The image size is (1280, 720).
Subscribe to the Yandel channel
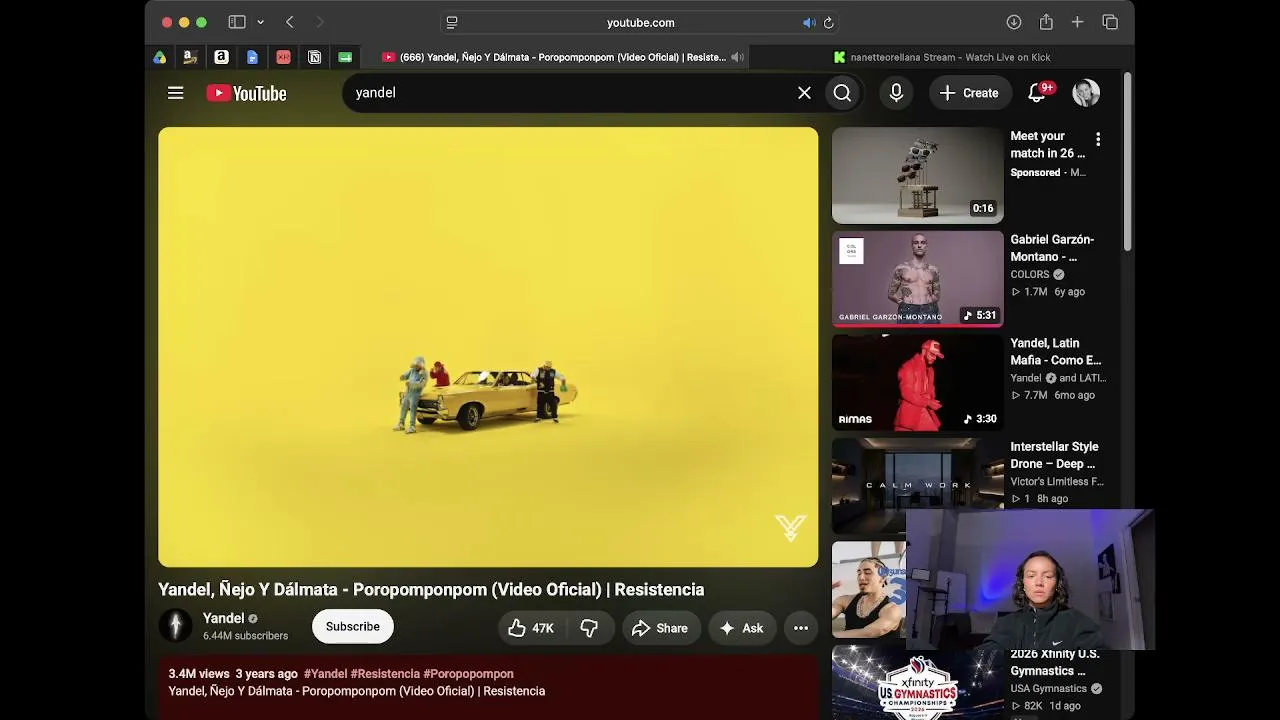[x=353, y=626]
